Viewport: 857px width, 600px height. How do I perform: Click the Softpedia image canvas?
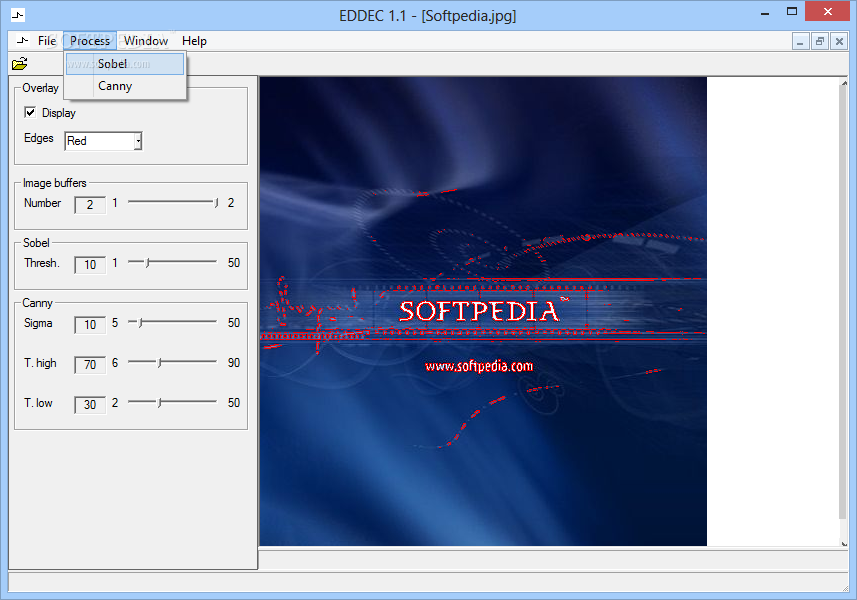[x=483, y=311]
